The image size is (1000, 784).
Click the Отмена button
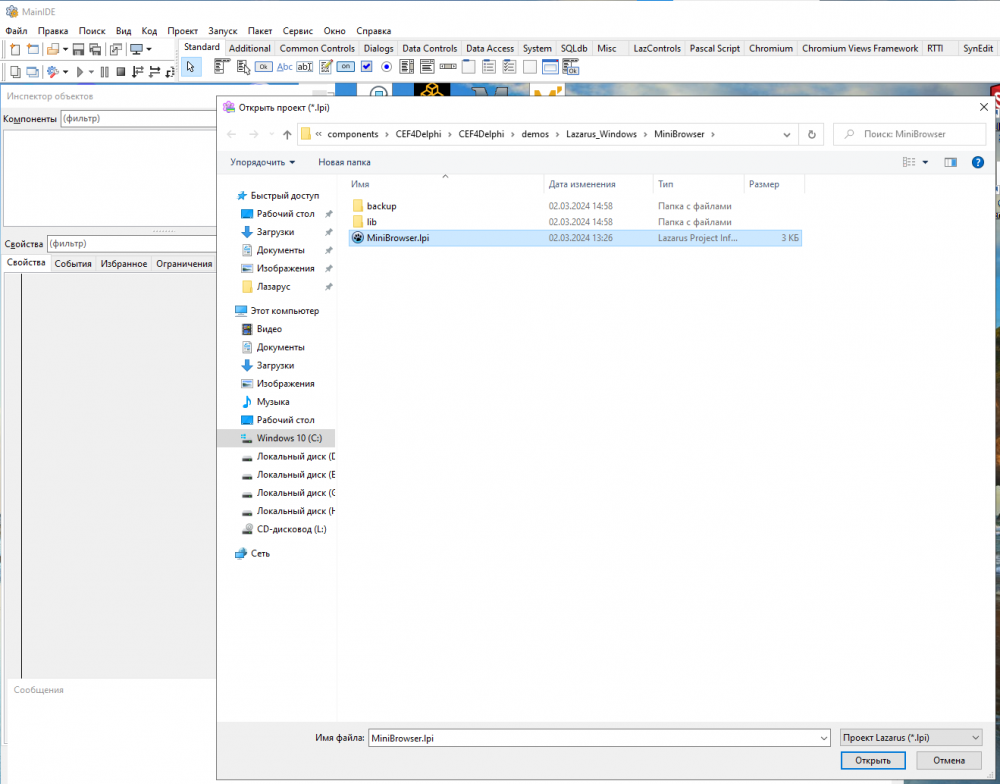pyautogui.click(x=949, y=761)
